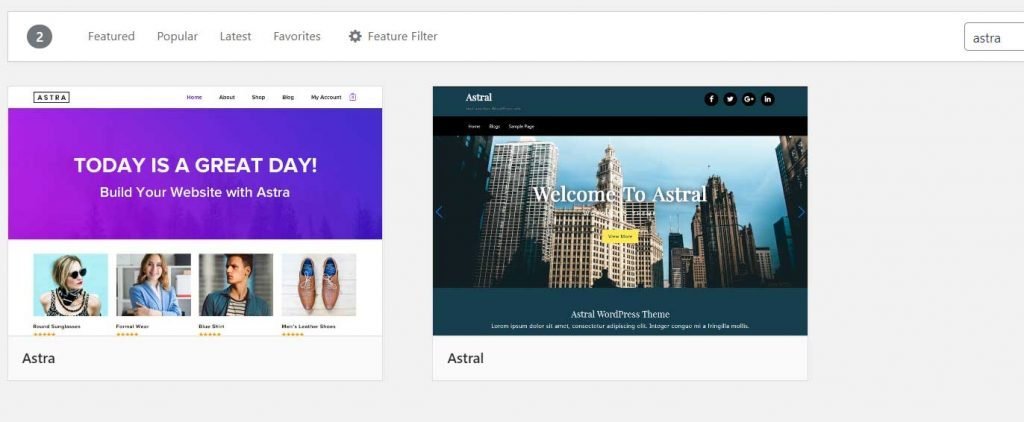
Task: Click Sample Page in Astral preview menu
Action: click(521, 126)
